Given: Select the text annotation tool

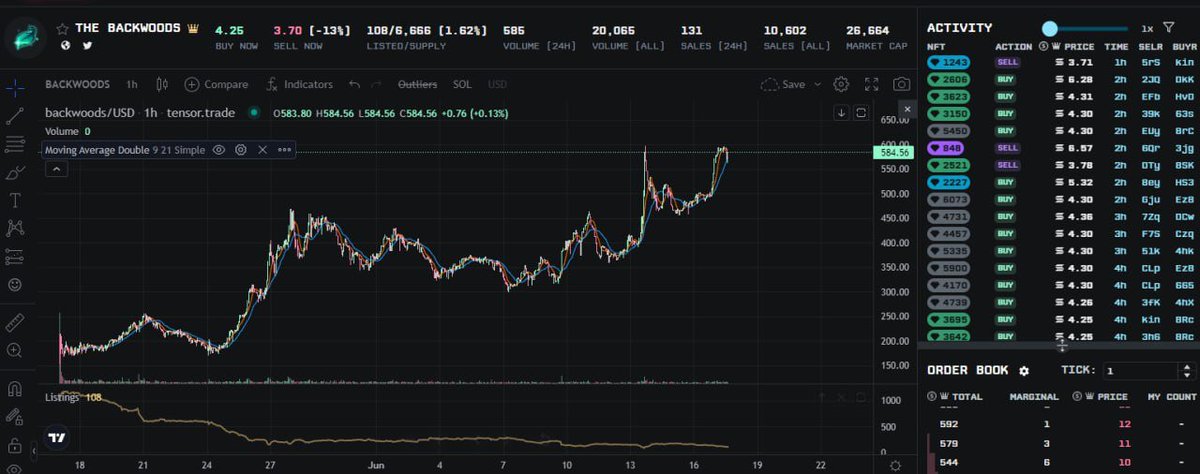Looking at the screenshot, I should click(x=14, y=201).
